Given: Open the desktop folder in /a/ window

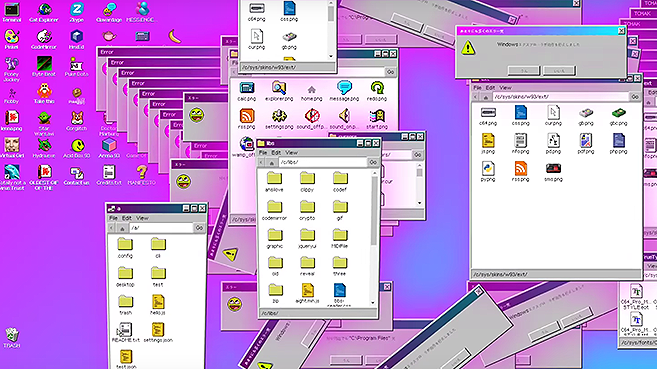Looking at the screenshot, I should pyautogui.click(x=125, y=277).
